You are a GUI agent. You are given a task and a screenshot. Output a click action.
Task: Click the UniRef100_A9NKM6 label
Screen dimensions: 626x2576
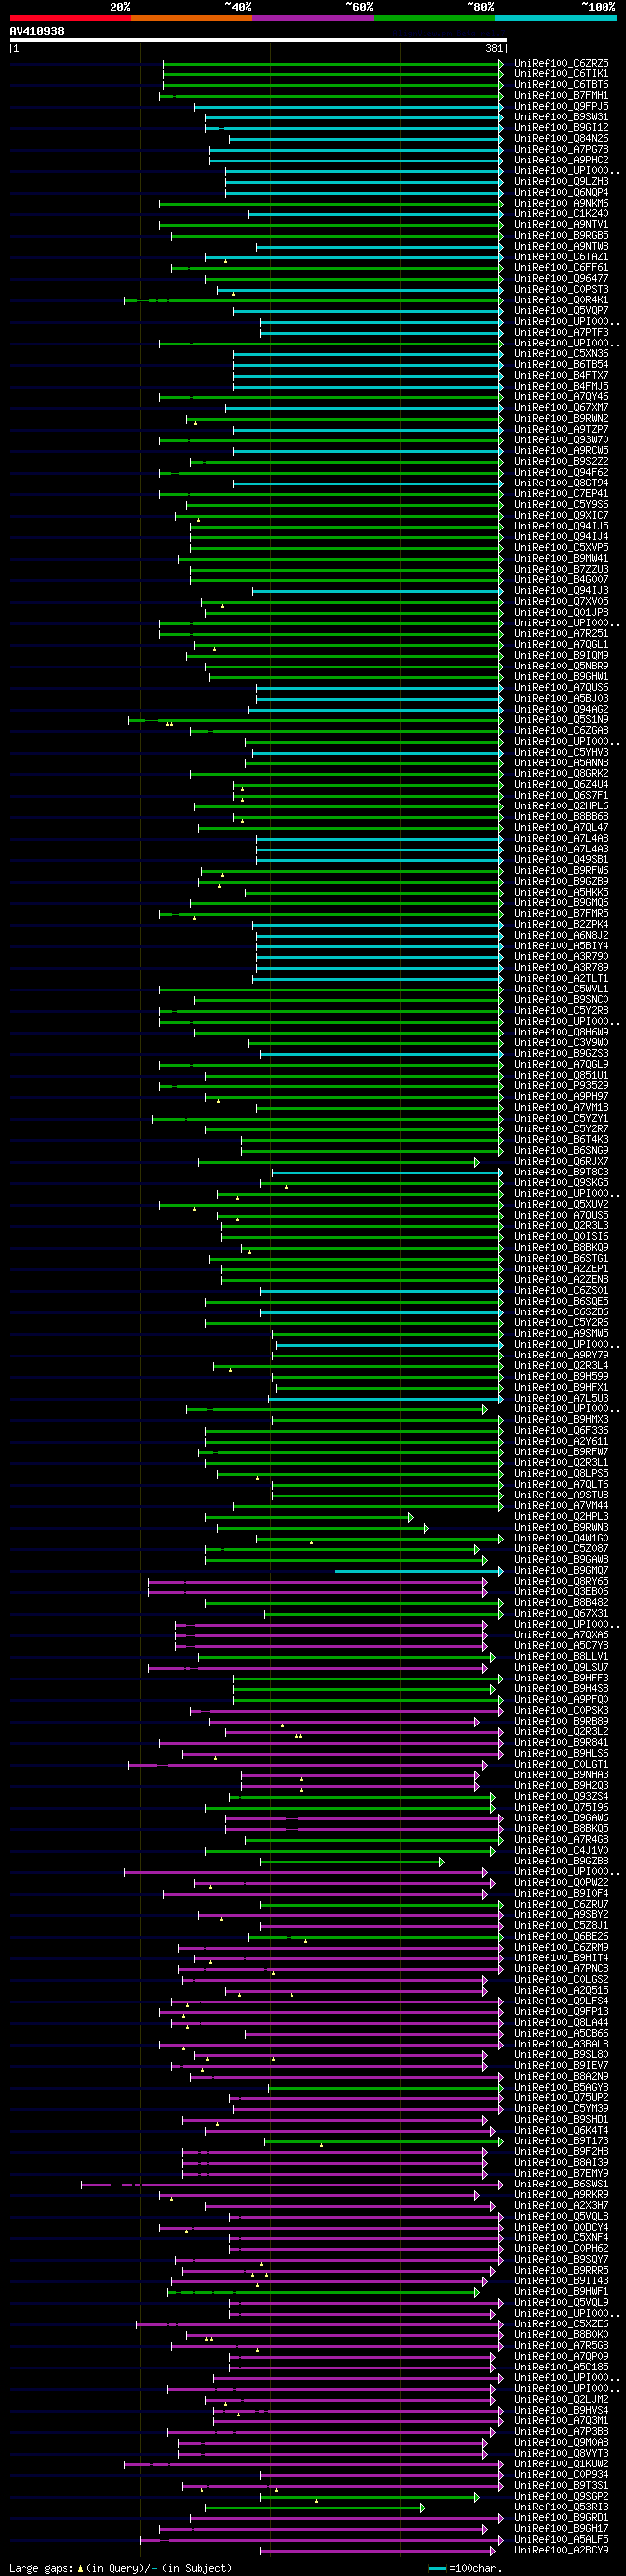(561, 204)
